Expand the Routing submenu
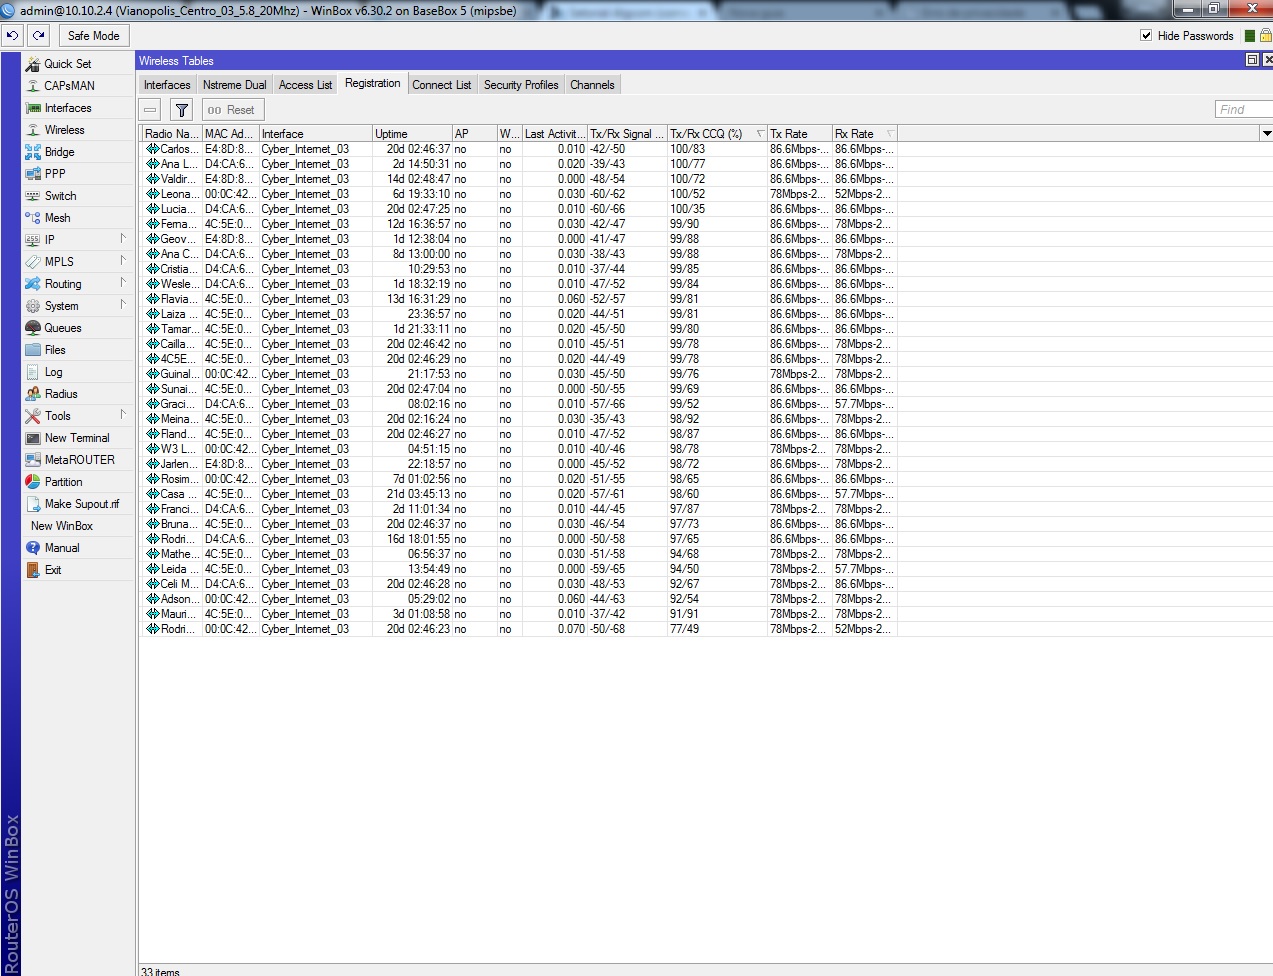 point(78,284)
